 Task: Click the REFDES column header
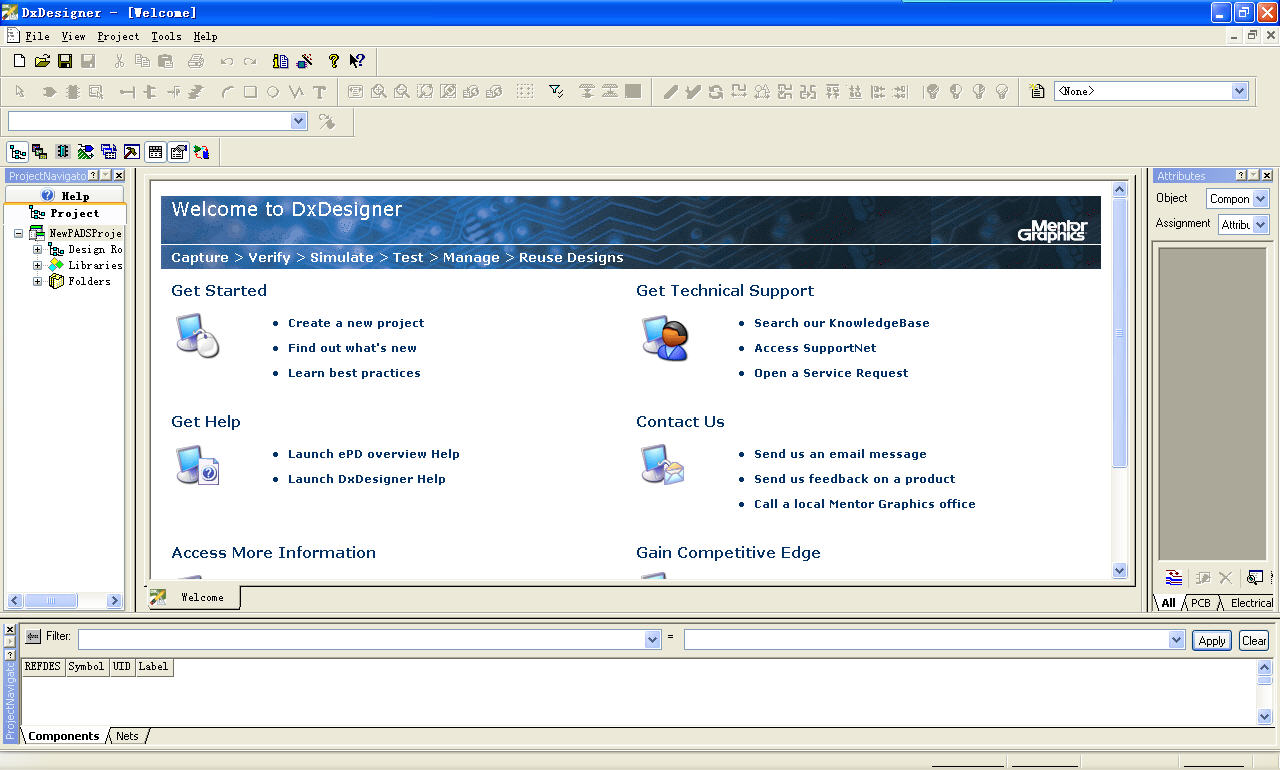(43, 667)
